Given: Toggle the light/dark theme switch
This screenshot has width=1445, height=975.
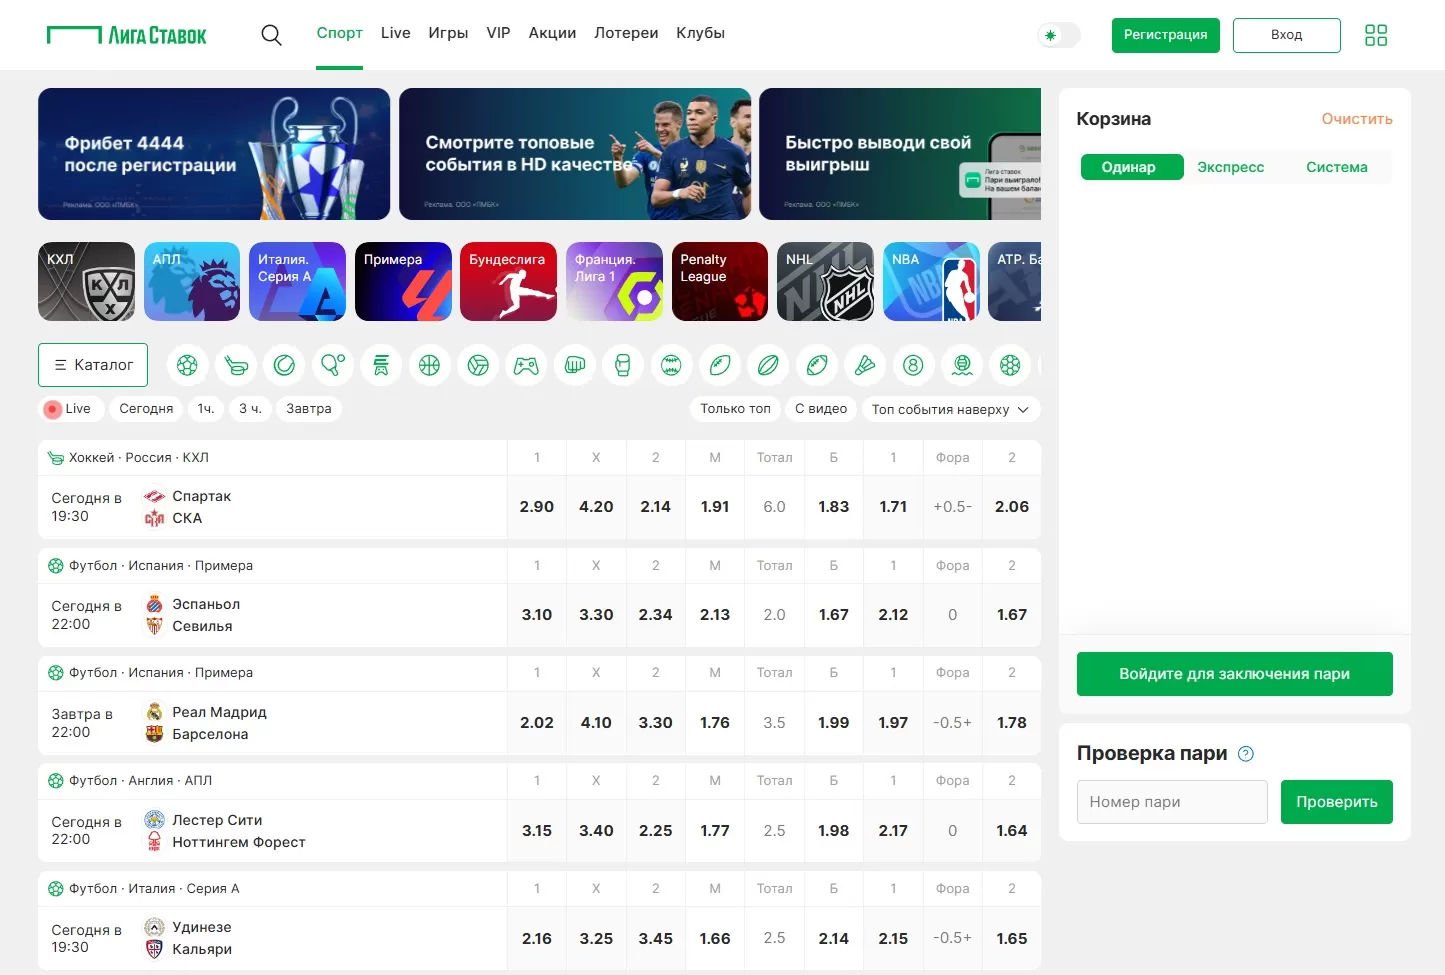Looking at the screenshot, I should click(1059, 35).
